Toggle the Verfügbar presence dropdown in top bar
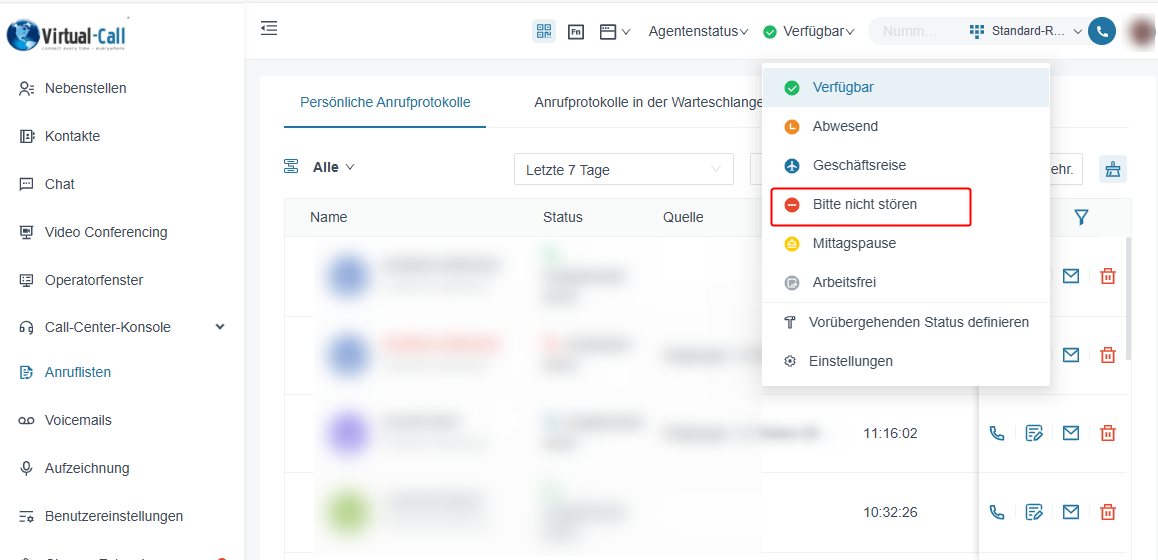The width and height of the screenshot is (1158, 560). [x=809, y=31]
